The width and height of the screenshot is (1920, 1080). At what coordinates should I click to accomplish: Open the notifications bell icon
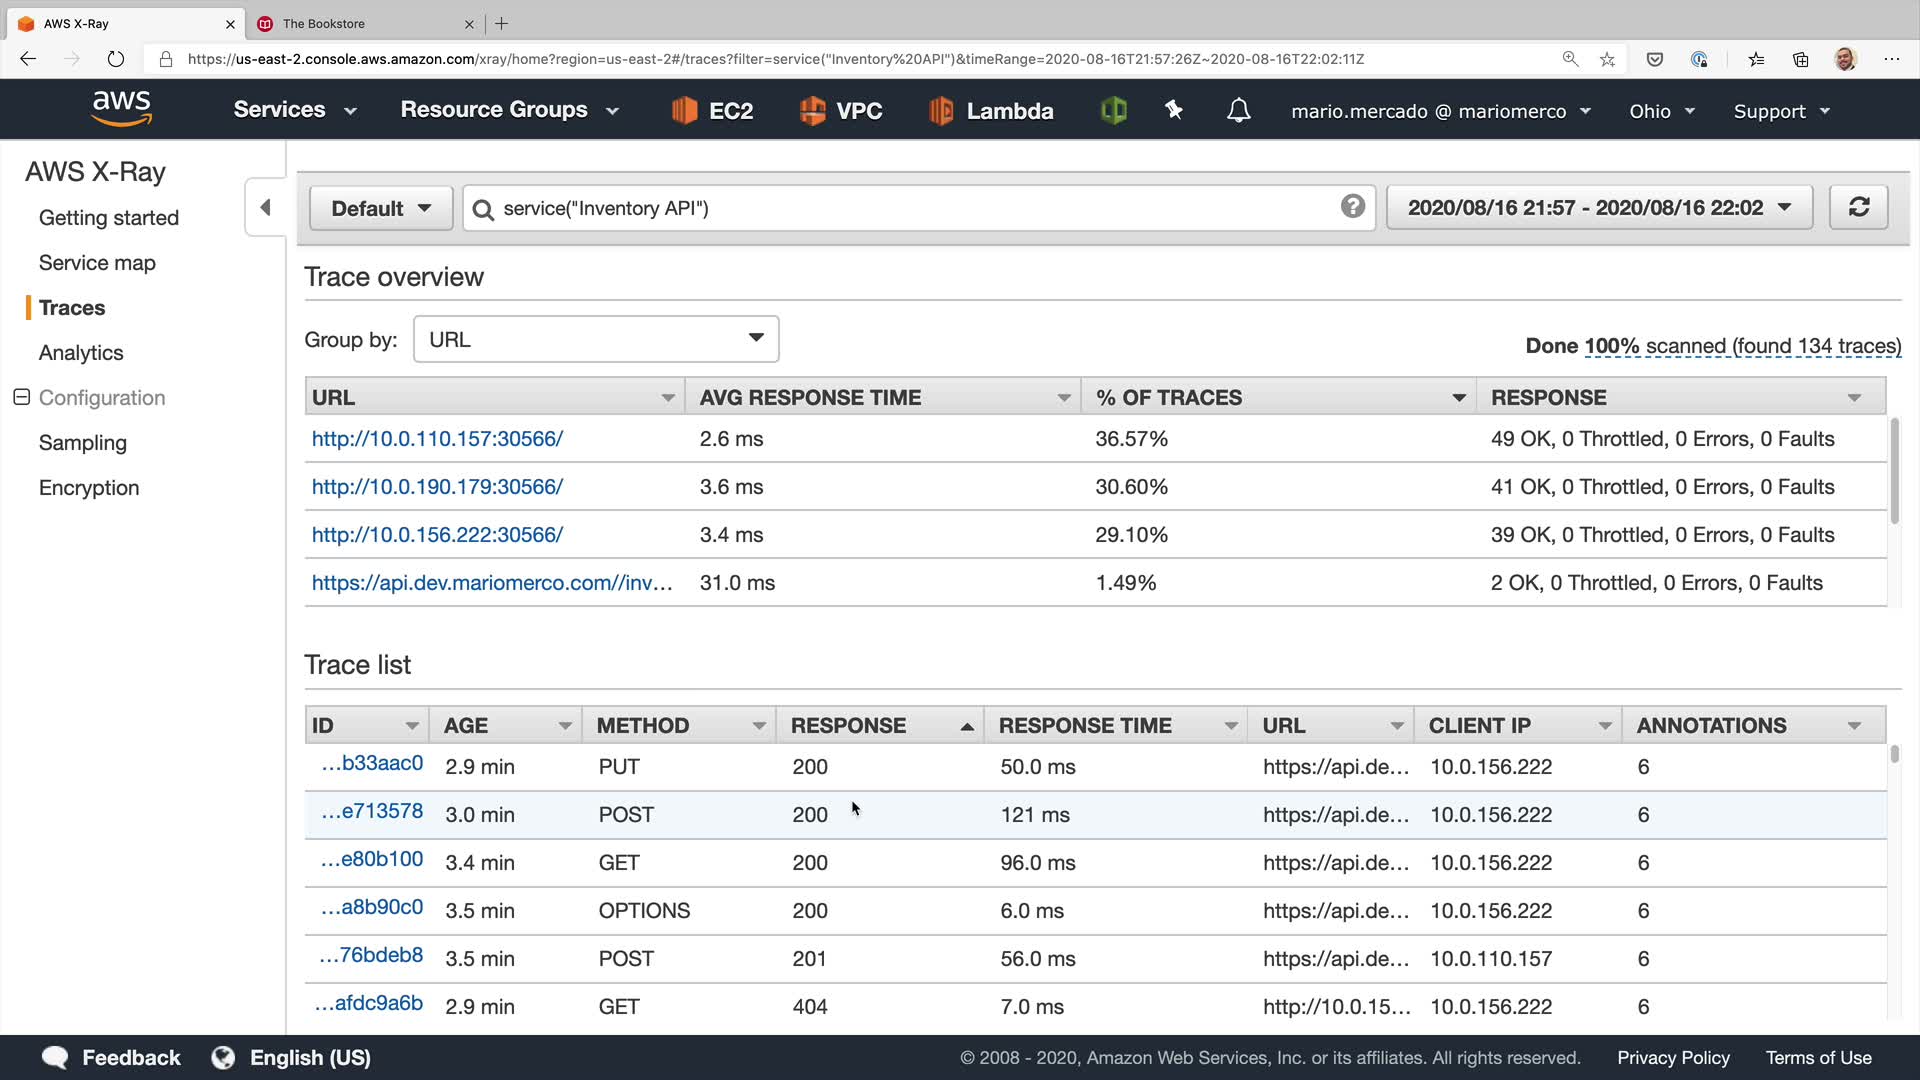pos(1238,110)
